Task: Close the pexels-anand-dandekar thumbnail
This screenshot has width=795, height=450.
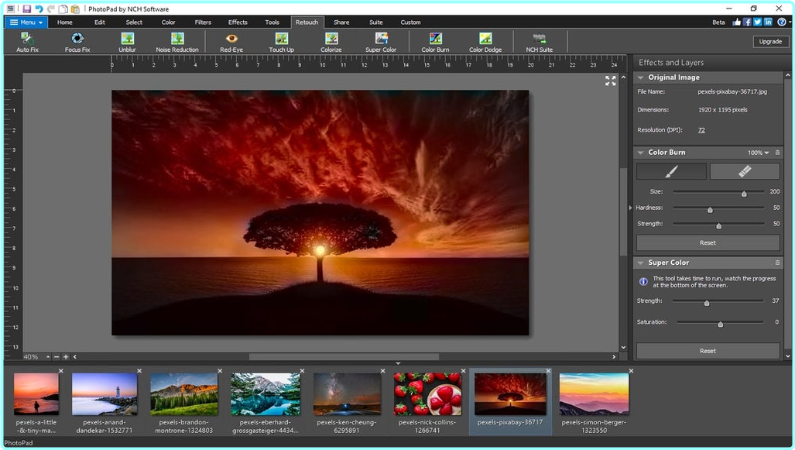Action: [139, 371]
